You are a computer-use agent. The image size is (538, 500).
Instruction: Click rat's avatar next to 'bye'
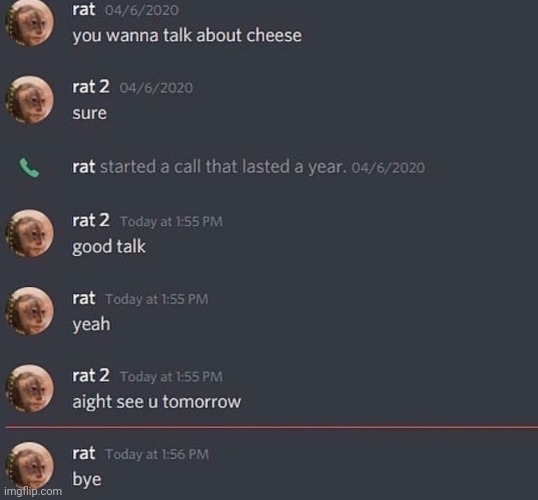[30, 466]
